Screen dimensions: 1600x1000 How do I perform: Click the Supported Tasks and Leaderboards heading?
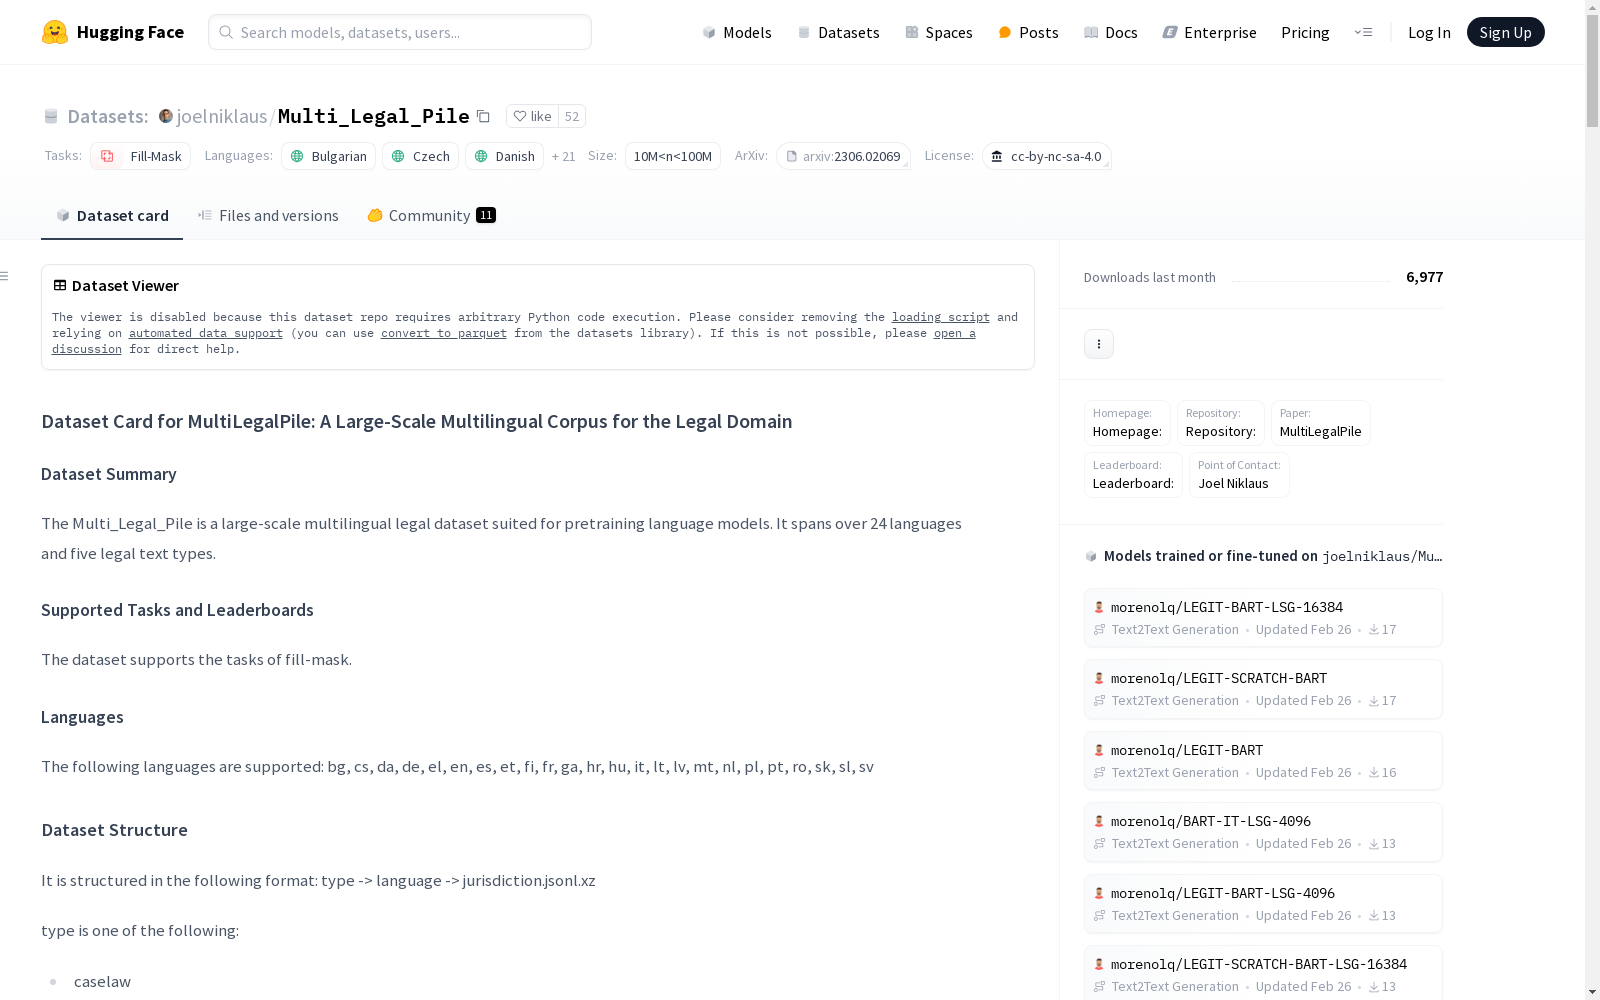(177, 610)
